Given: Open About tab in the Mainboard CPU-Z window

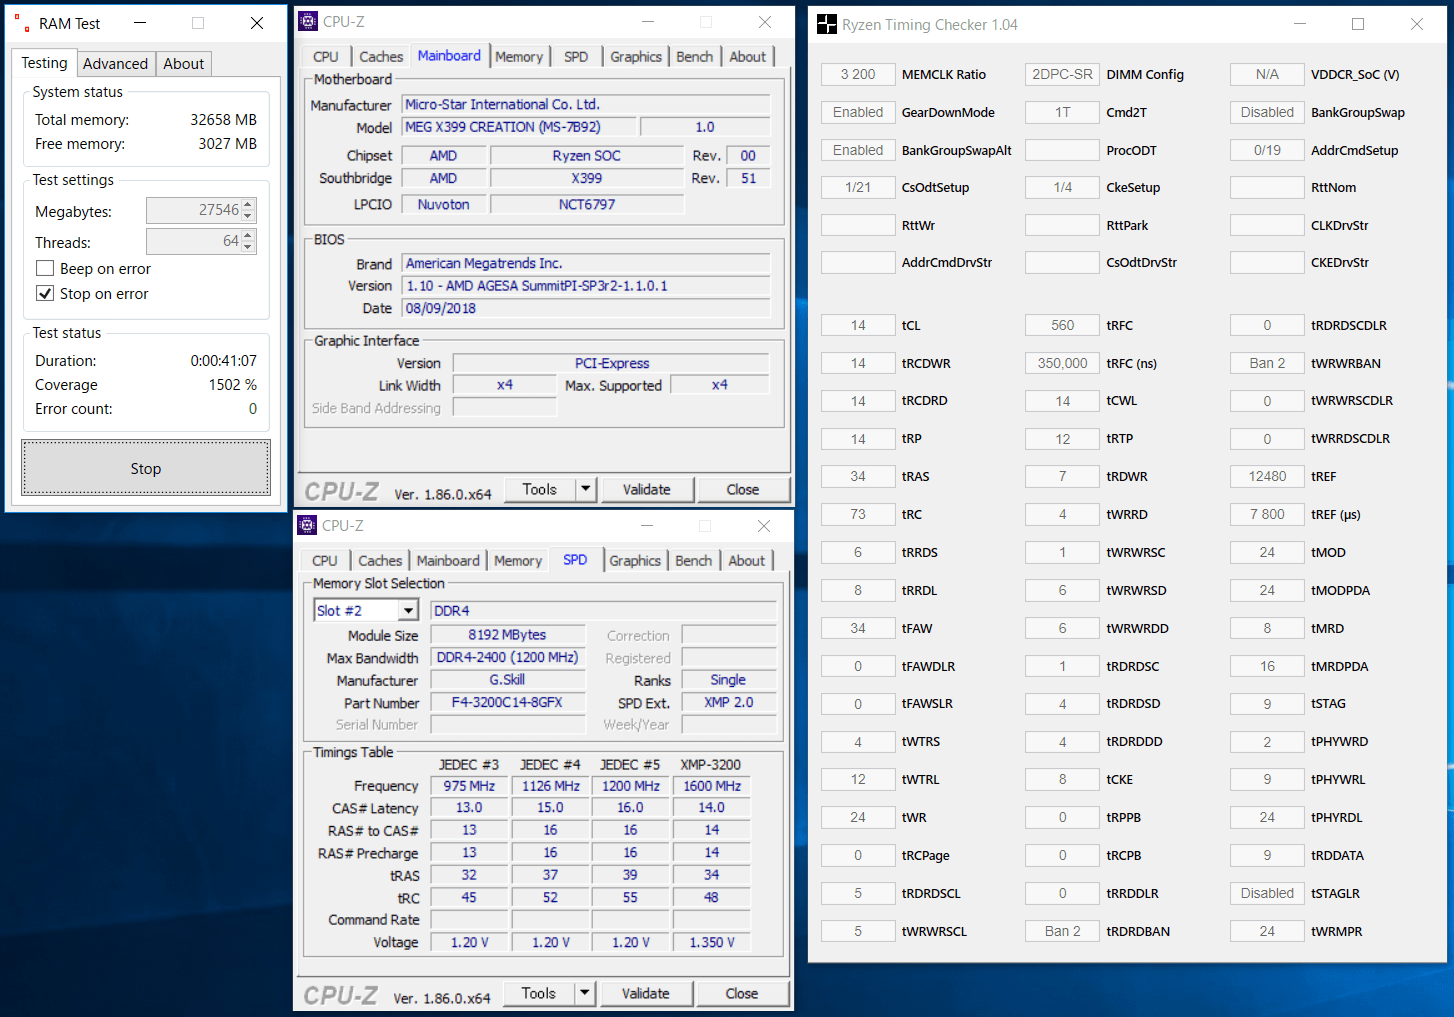Looking at the screenshot, I should pos(748,57).
